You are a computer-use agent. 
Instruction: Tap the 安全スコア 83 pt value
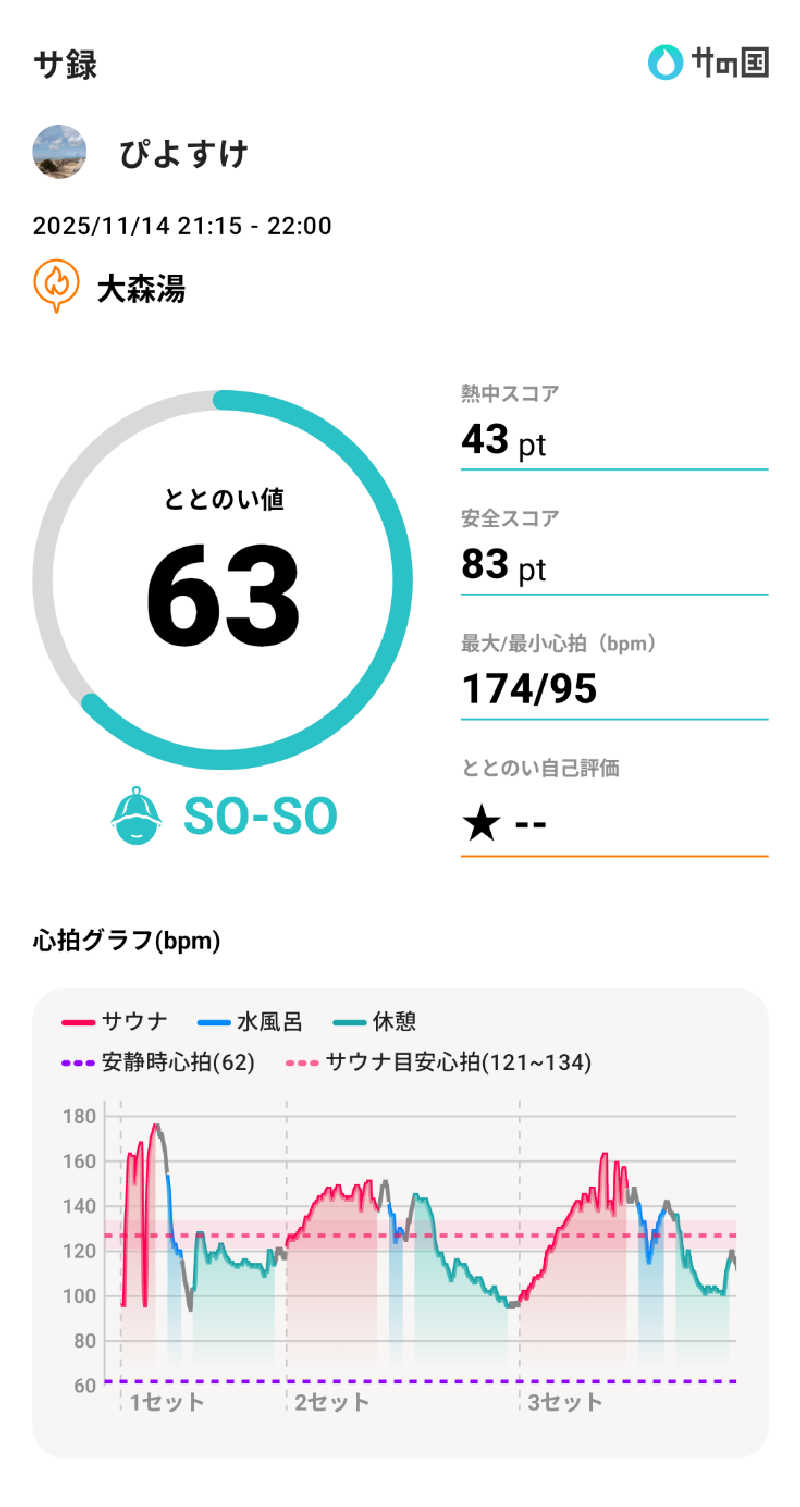point(504,565)
